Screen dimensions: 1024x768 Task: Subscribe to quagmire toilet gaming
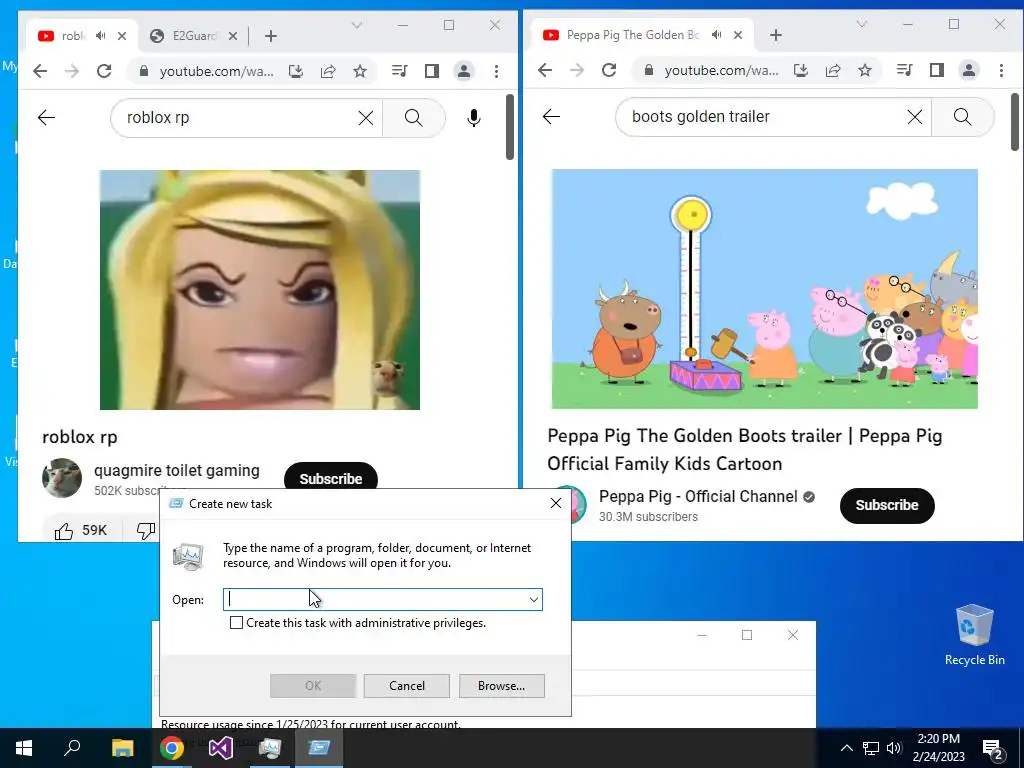click(x=330, y=478)
